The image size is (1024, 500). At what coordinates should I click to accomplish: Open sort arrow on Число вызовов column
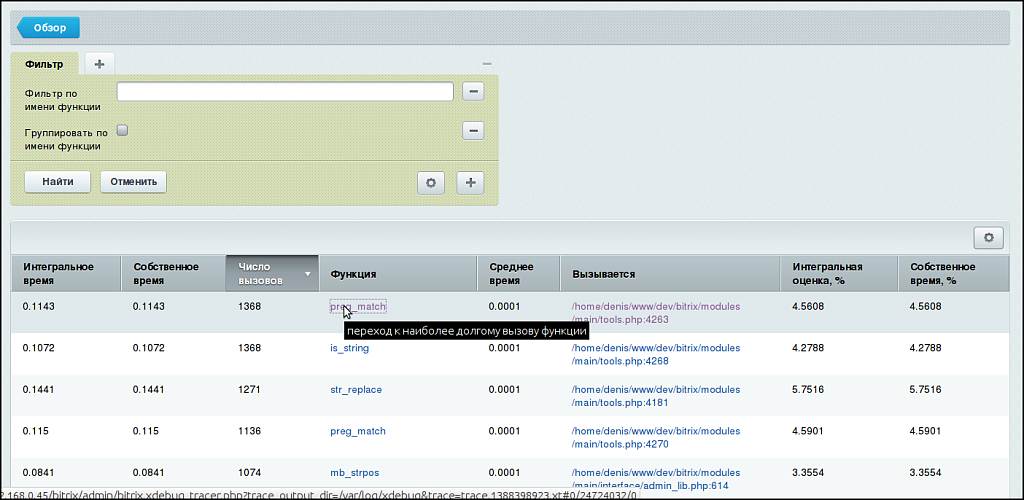[x=308, y=274]
